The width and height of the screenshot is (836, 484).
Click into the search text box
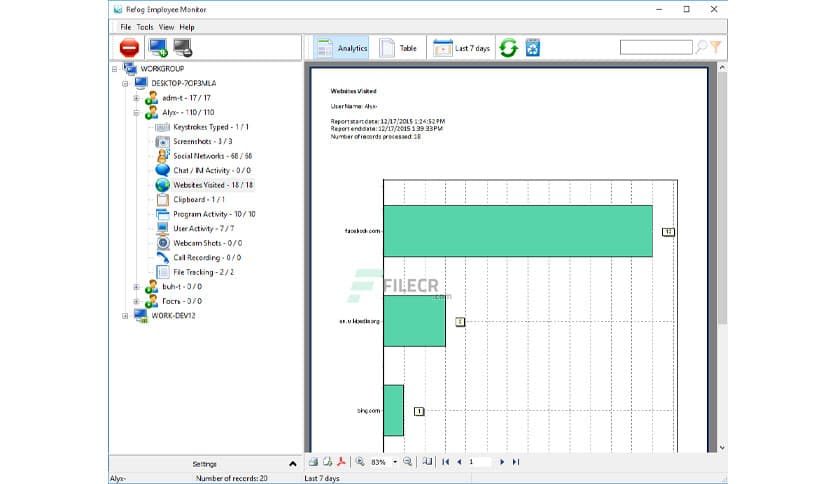tap(656, 47)
